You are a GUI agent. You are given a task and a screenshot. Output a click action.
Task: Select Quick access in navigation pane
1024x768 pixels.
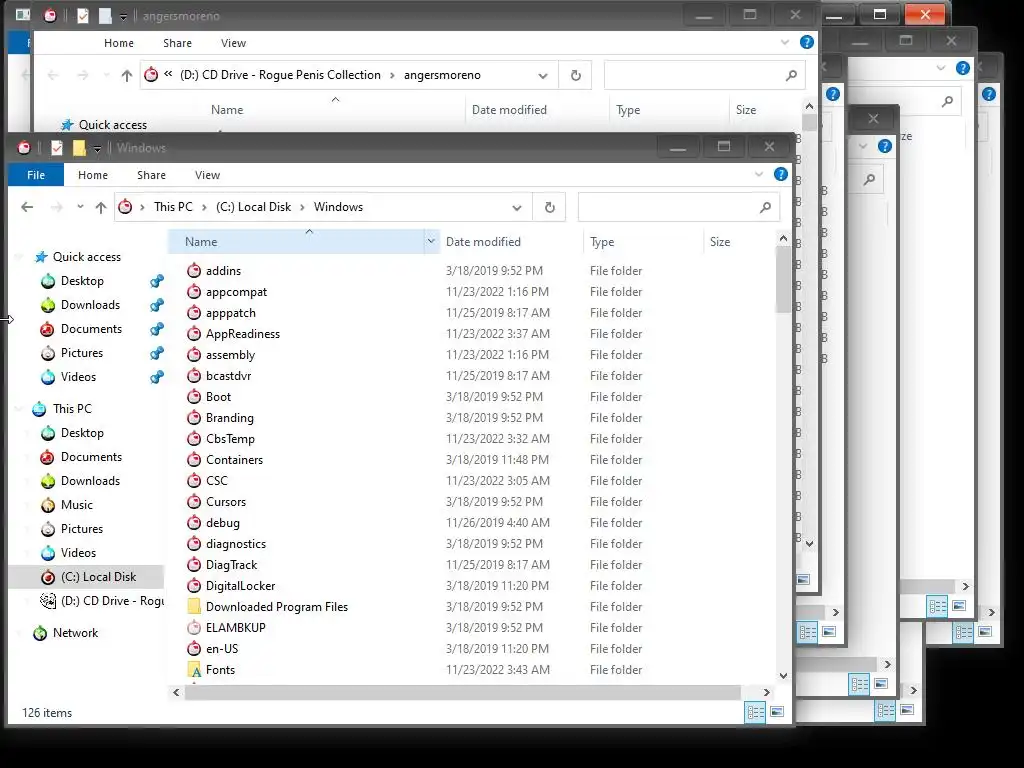tap(87, 257)
